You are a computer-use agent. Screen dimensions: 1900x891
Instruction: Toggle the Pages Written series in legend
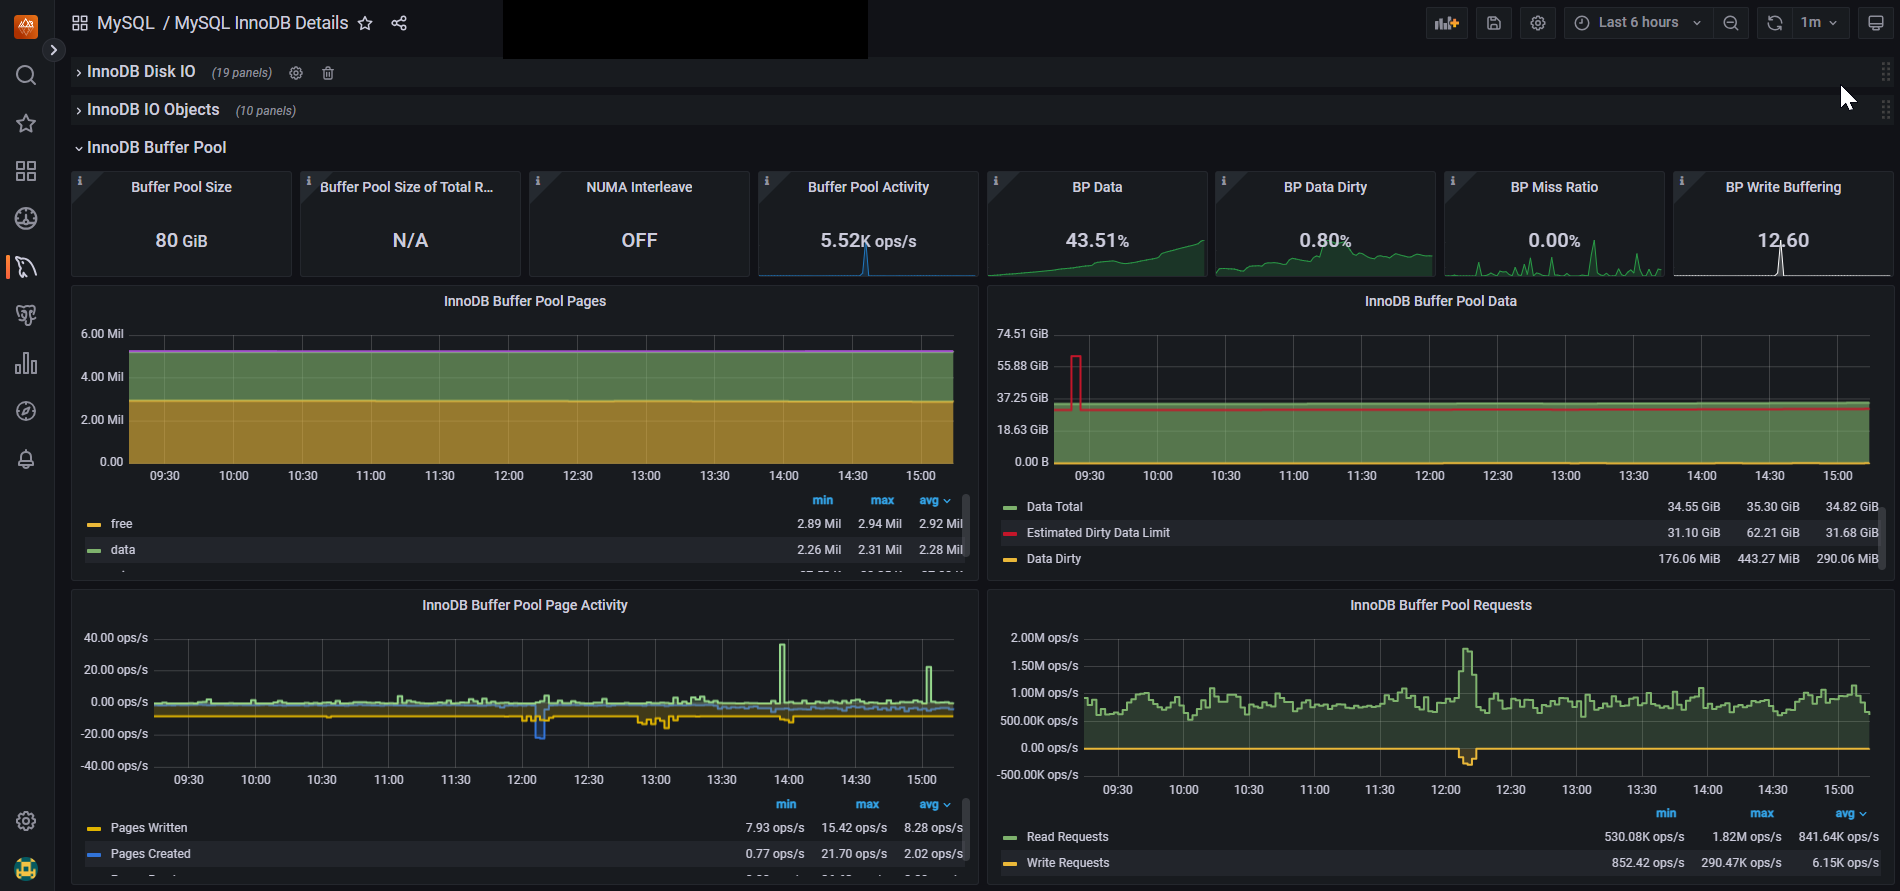pyautogui.click(x=149, y=828)
